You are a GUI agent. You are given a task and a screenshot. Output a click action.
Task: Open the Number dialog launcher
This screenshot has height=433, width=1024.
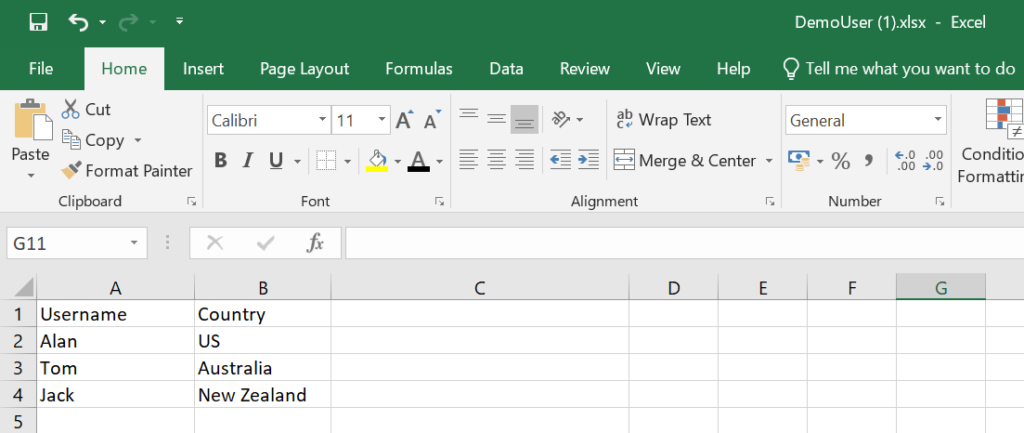[940, 202]
